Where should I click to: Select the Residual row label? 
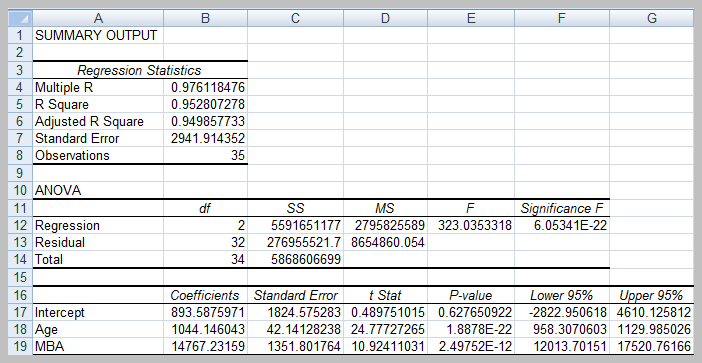[x=98, y=242]
